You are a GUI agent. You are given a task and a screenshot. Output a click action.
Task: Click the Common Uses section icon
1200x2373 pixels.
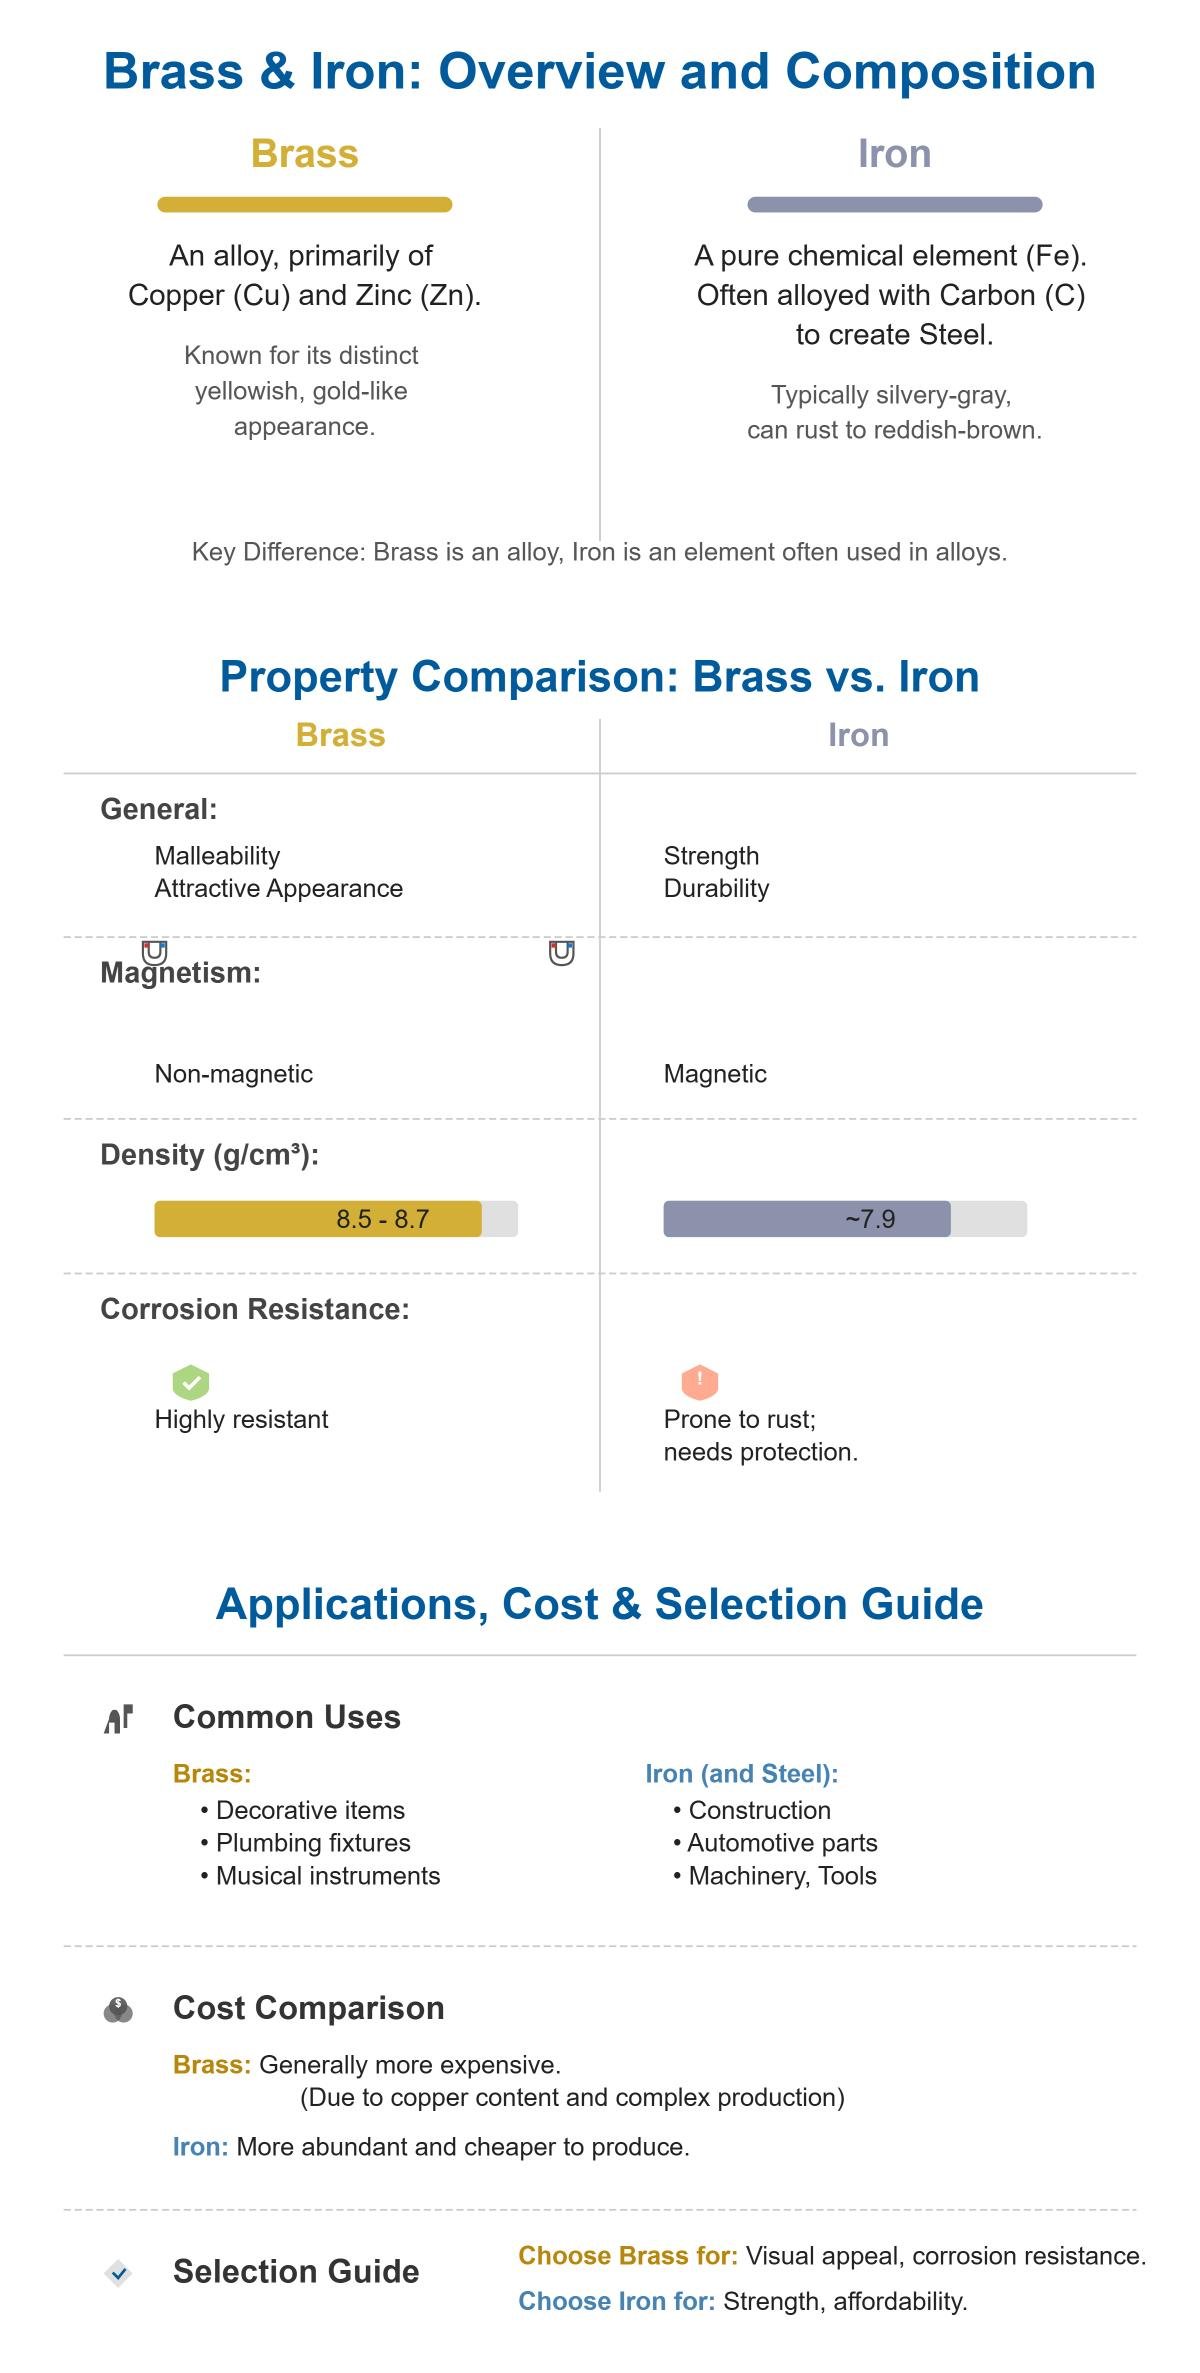click(119, 1719)
